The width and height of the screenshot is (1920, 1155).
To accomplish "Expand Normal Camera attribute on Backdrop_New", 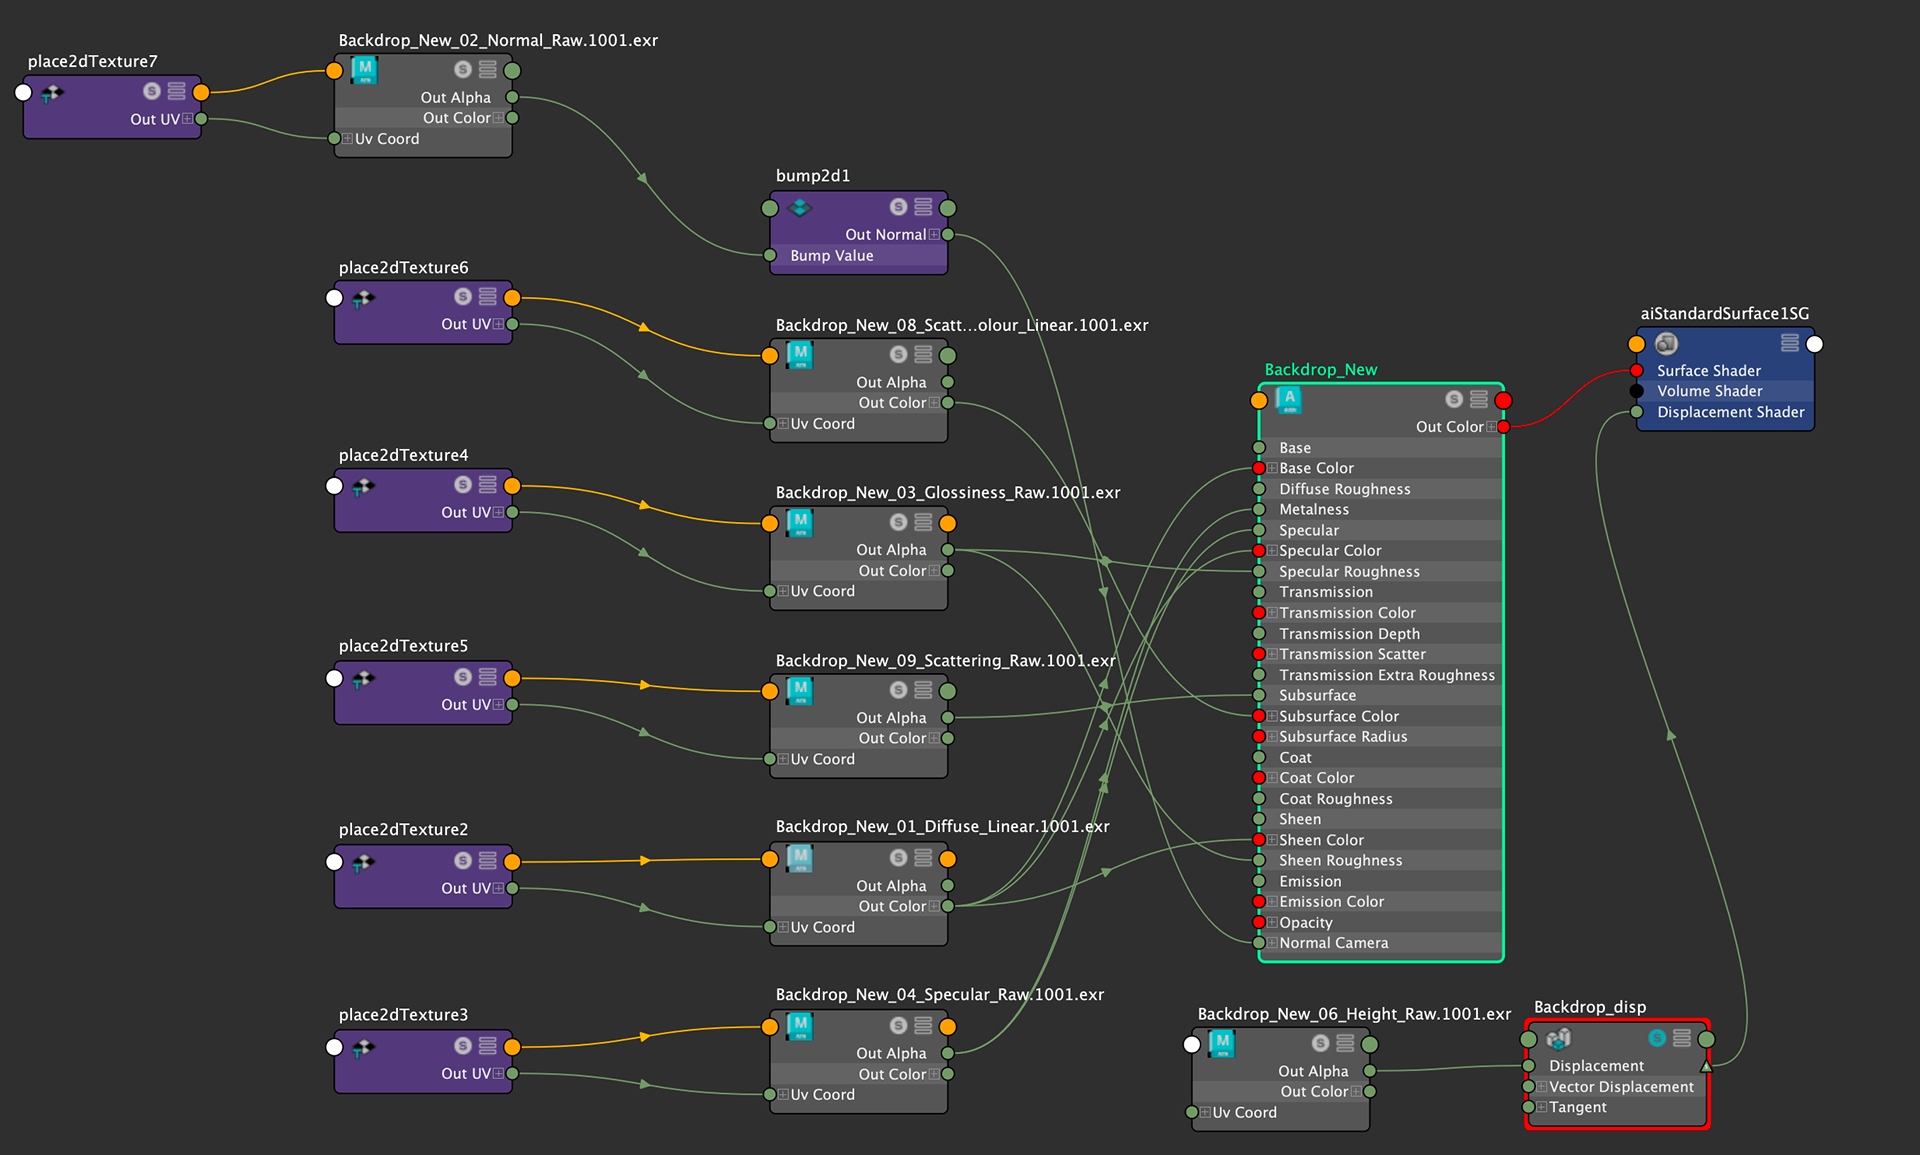I will click(1272, 943).
